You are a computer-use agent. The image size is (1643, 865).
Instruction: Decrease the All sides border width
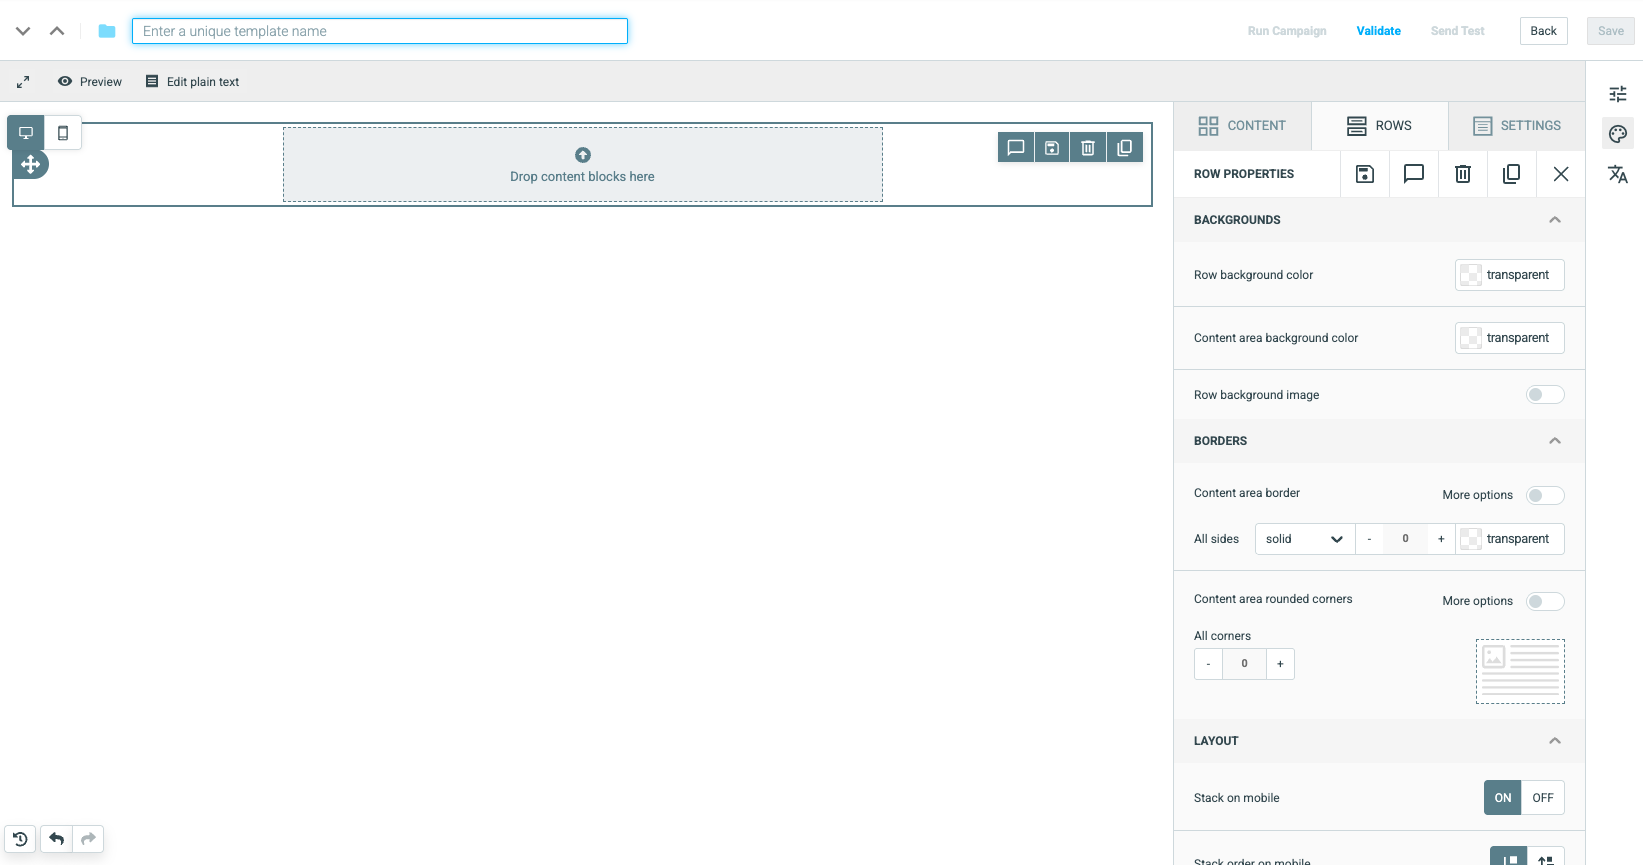point(1369,539)
